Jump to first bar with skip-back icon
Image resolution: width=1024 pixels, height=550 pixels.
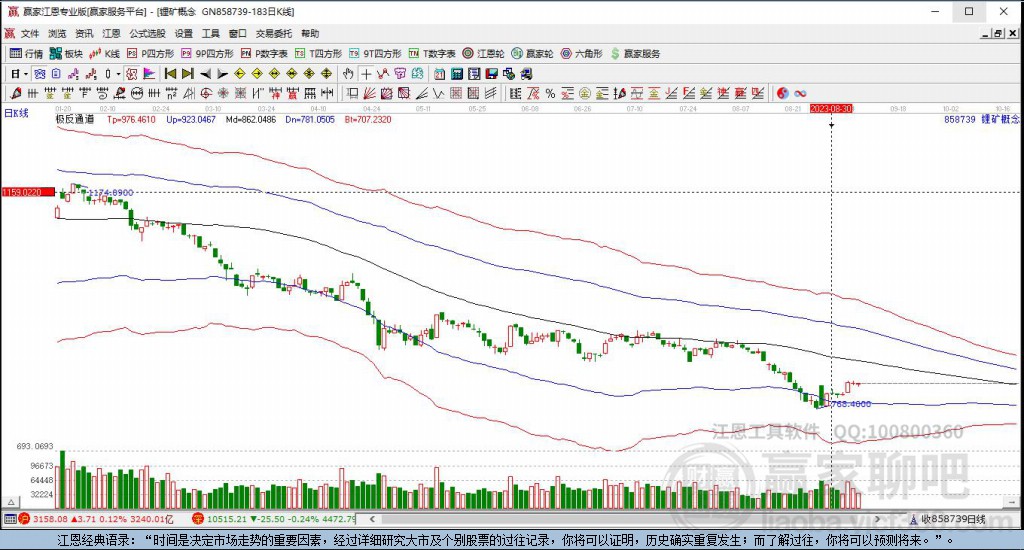[170, 74]
